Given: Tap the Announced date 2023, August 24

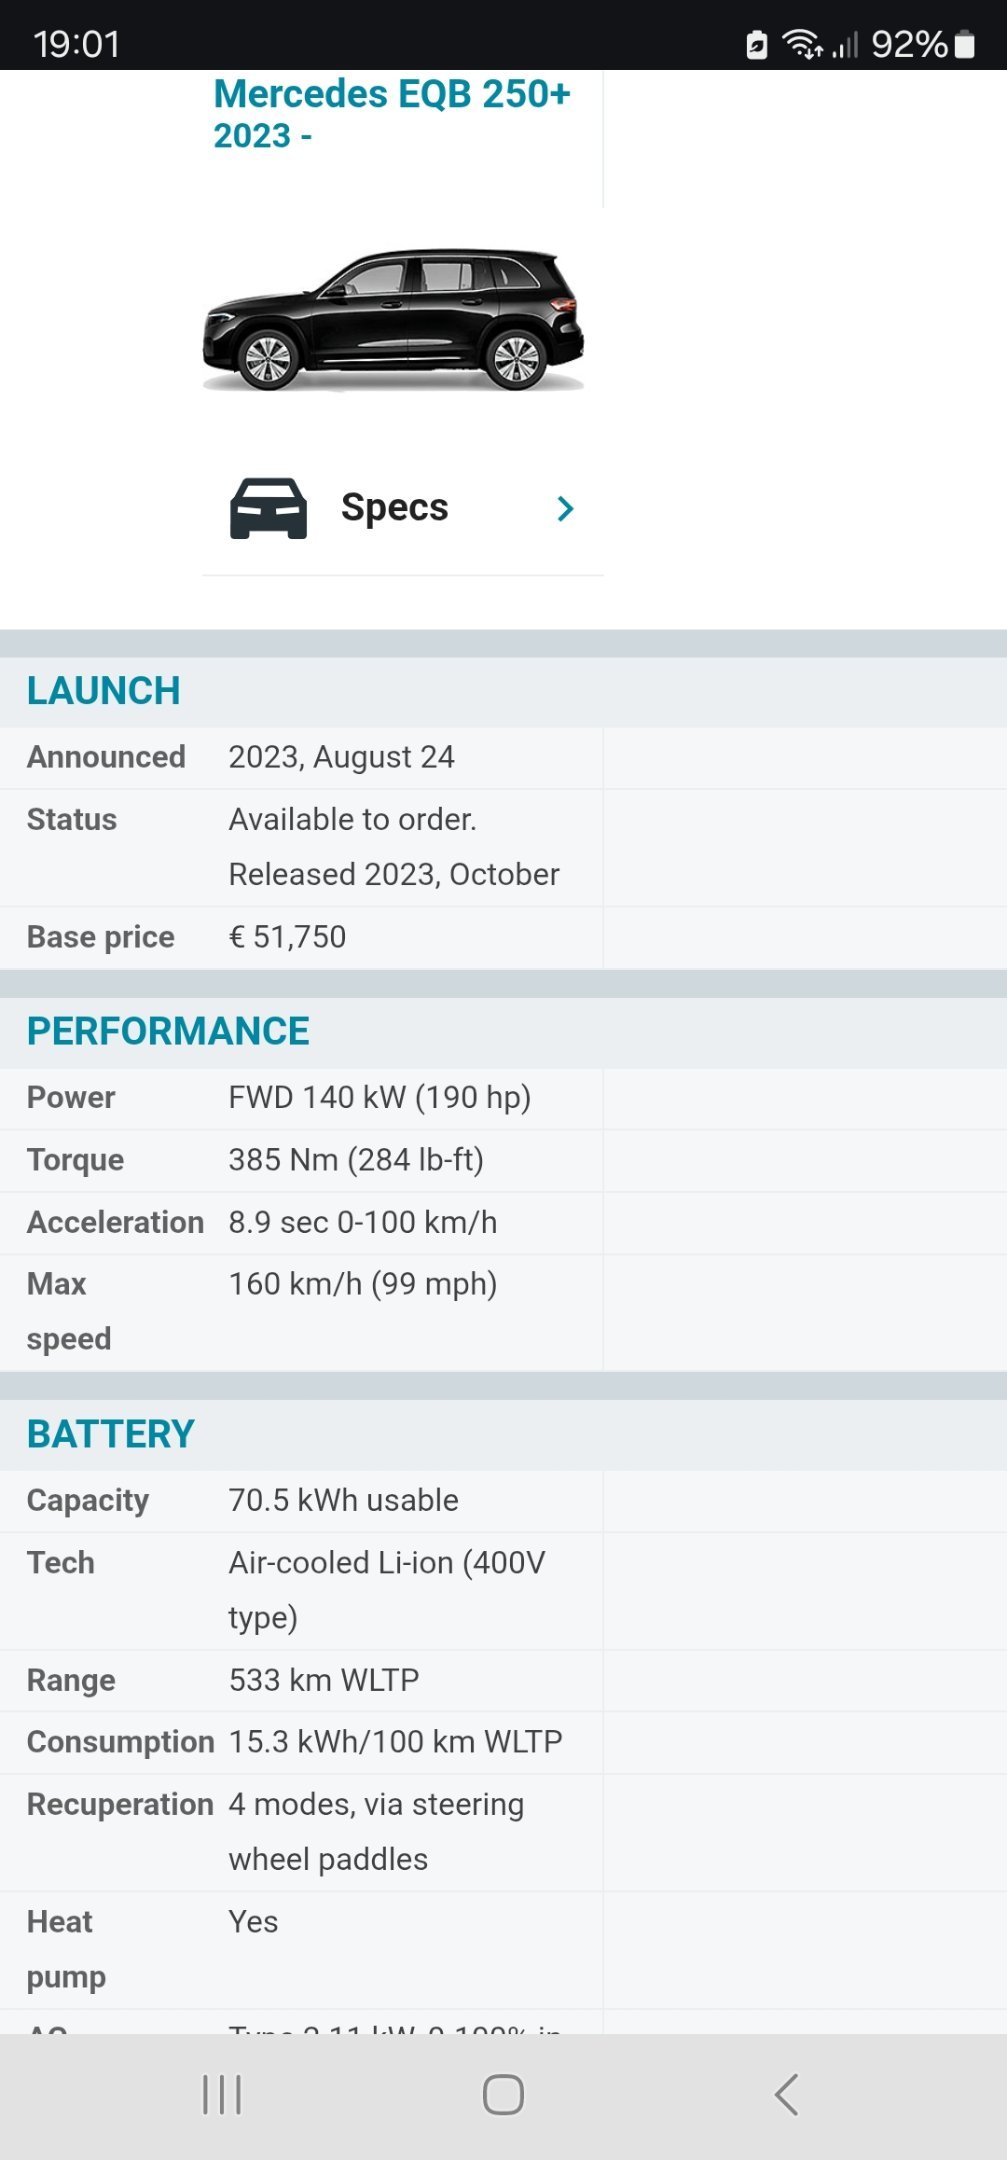Looking at the screenshot, I should [341, 757].
